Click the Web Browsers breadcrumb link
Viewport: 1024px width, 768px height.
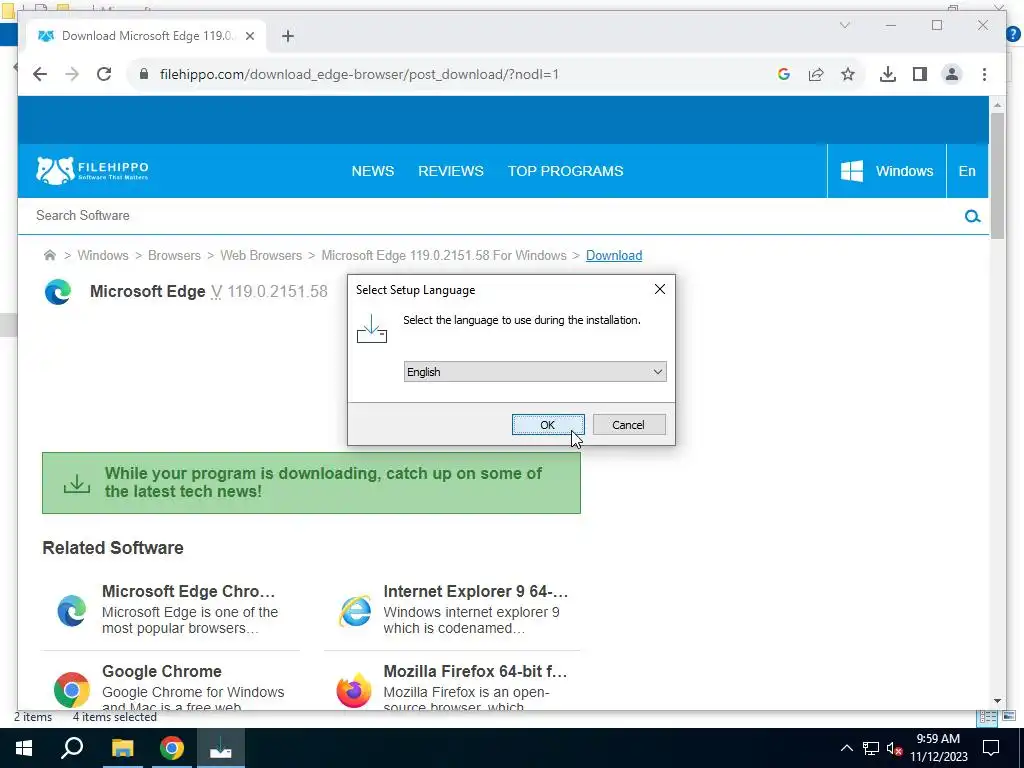point(261,255)
